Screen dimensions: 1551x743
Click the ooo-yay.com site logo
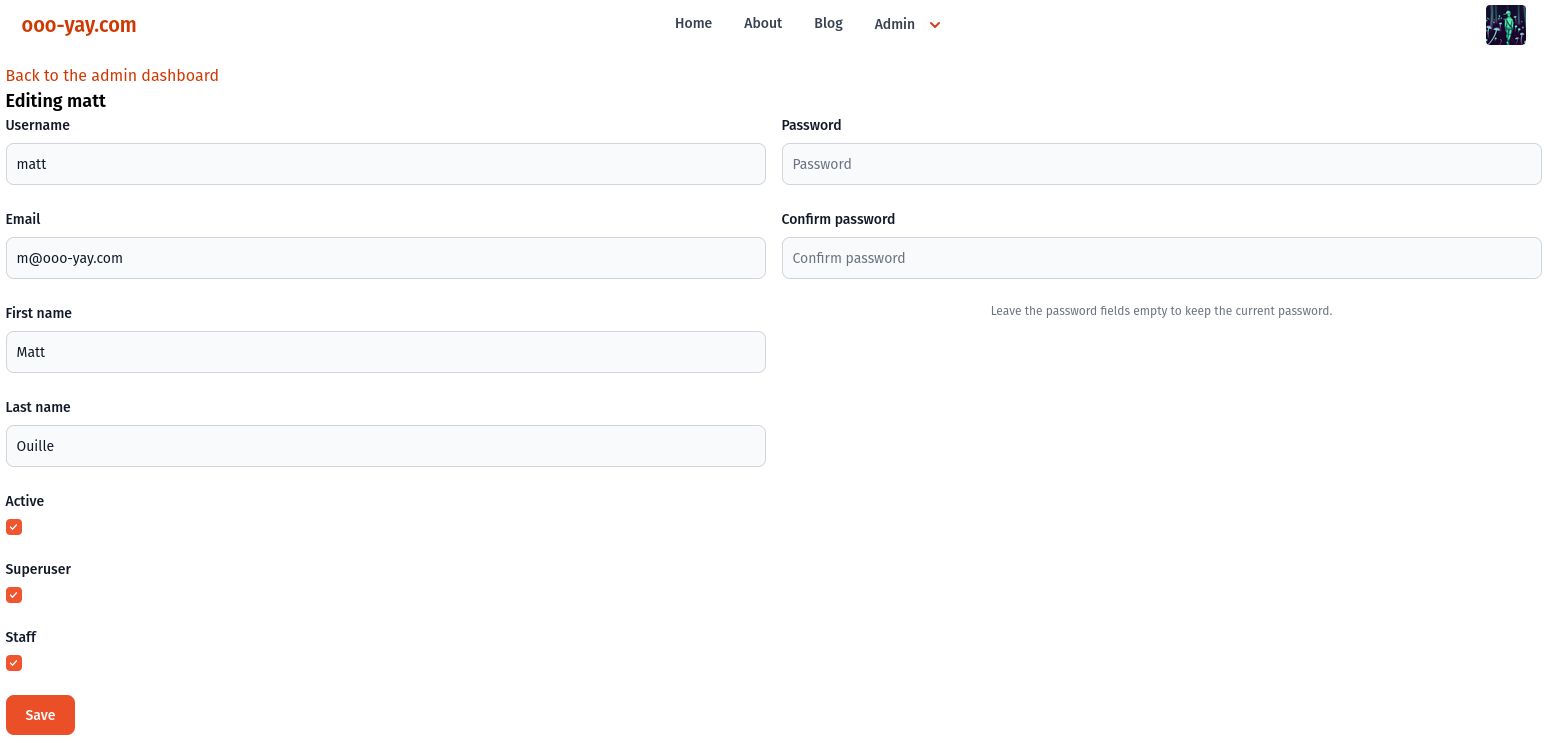pos(79,25)
